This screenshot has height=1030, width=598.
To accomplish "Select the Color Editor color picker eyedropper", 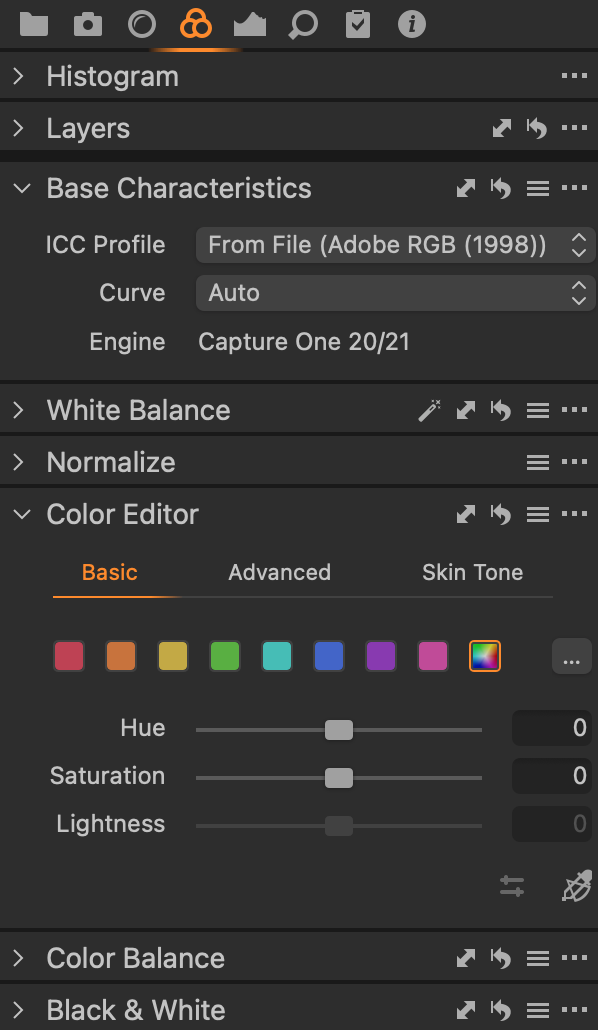I will tap(577, 886).
